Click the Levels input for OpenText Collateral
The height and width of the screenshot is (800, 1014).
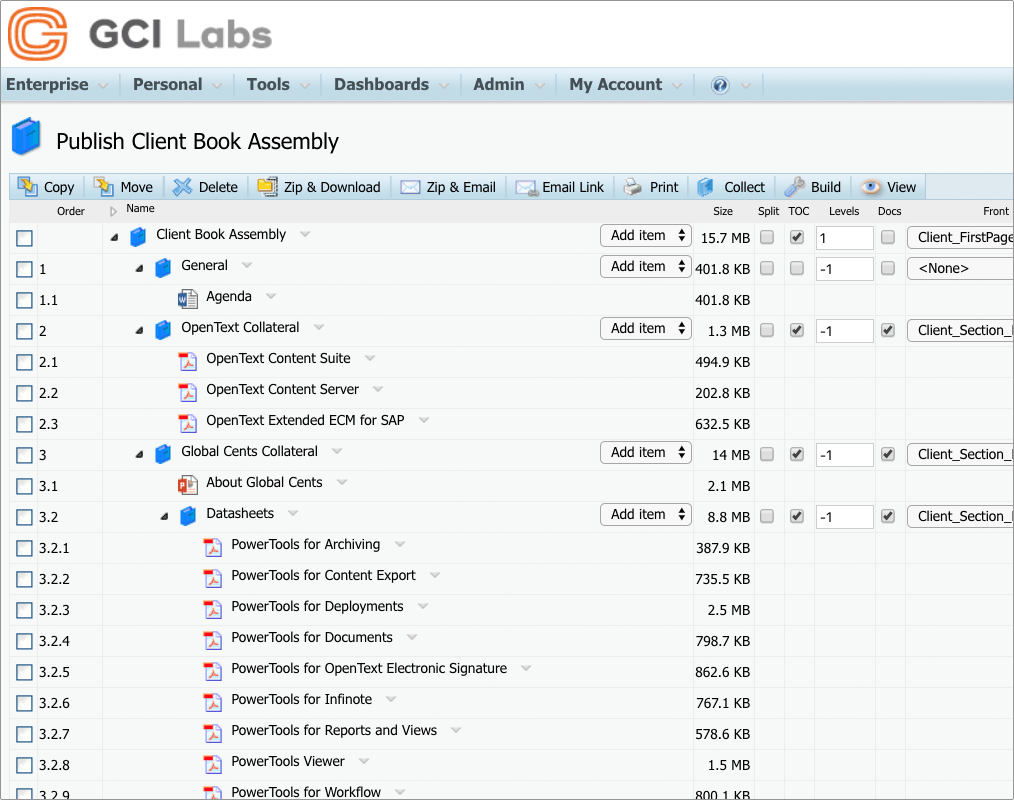tap(845, 331)
